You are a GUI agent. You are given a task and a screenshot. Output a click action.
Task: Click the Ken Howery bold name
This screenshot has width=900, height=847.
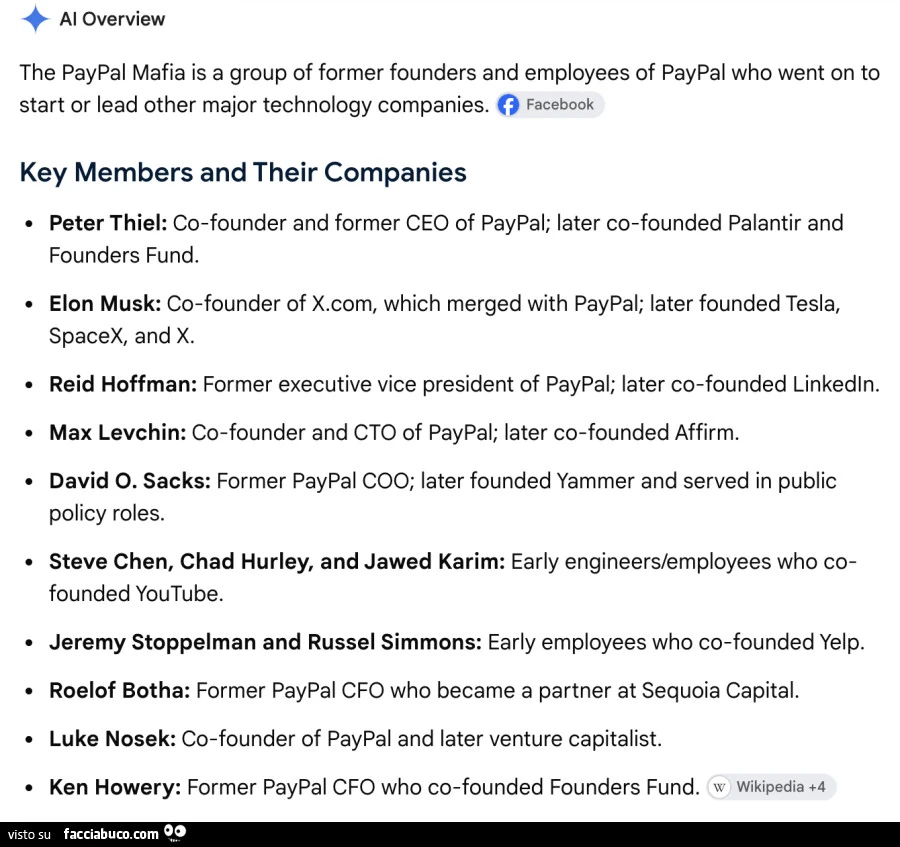point(115,787)
